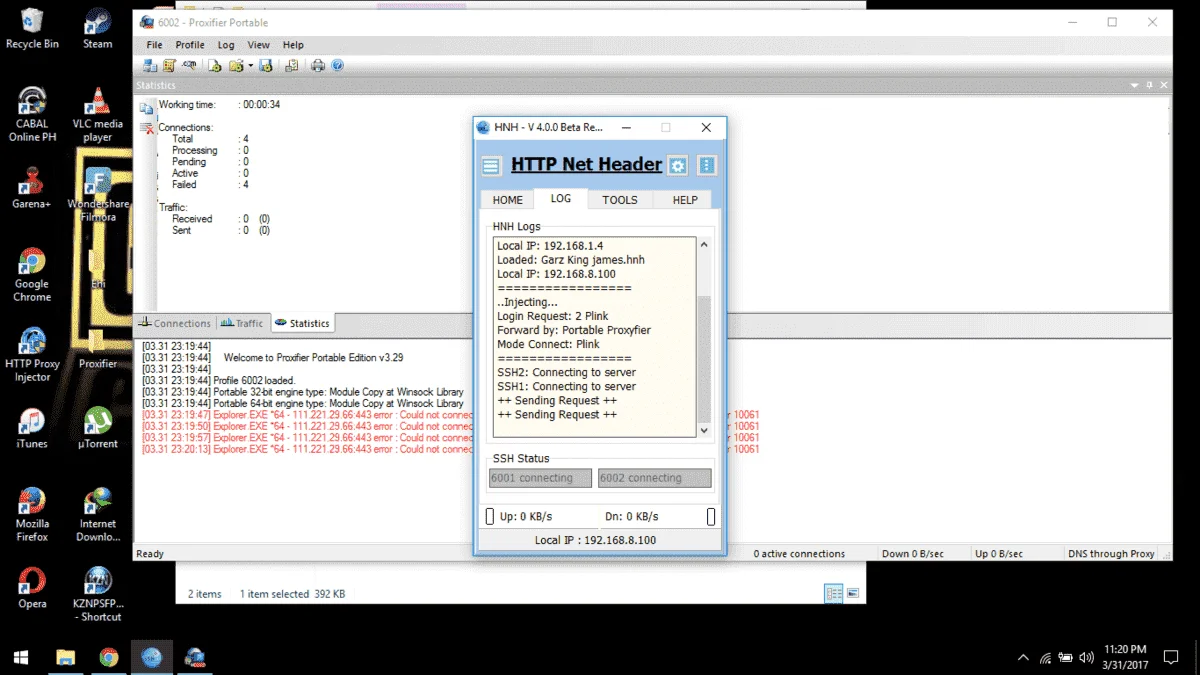Image resolution: width=1200 pixels, height=675 pixels.
Task: Click the red X clear statistics icon
Action: [146, 128]
